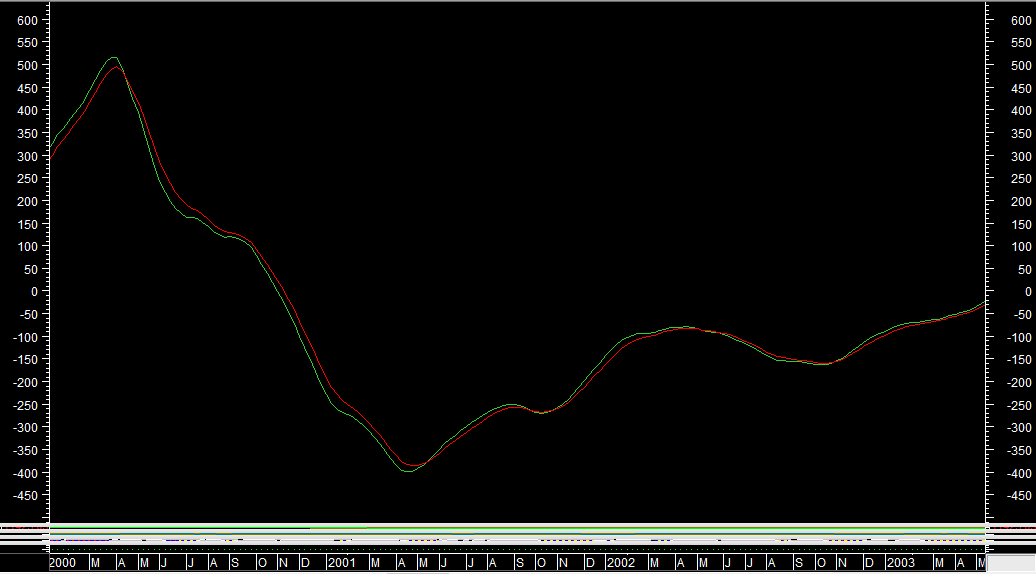The height and width of the screenshot is (574, 1036).
Task: Select the 2003 year marker on the date axis
Action: 901,563
